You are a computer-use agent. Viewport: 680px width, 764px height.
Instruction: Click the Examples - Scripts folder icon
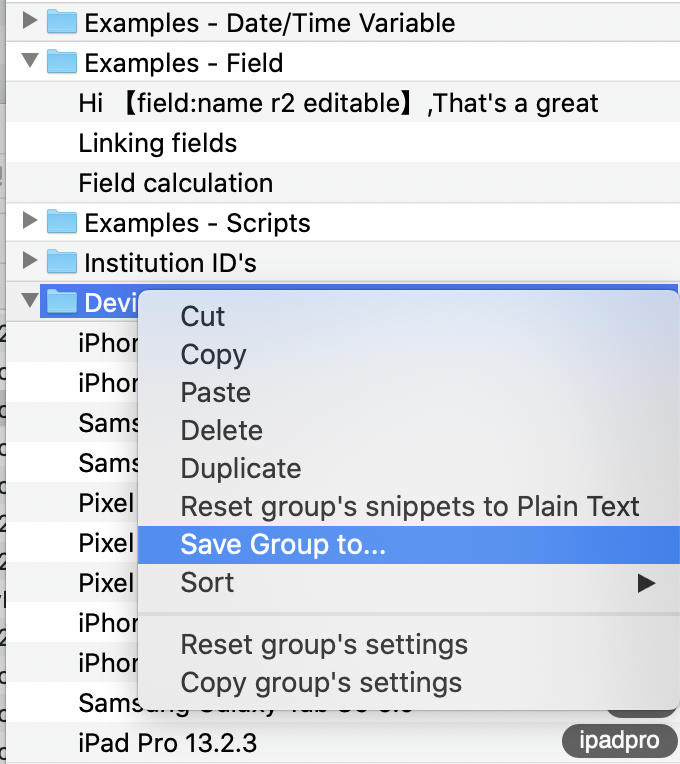pyautogui.click(x=62, y=222)
